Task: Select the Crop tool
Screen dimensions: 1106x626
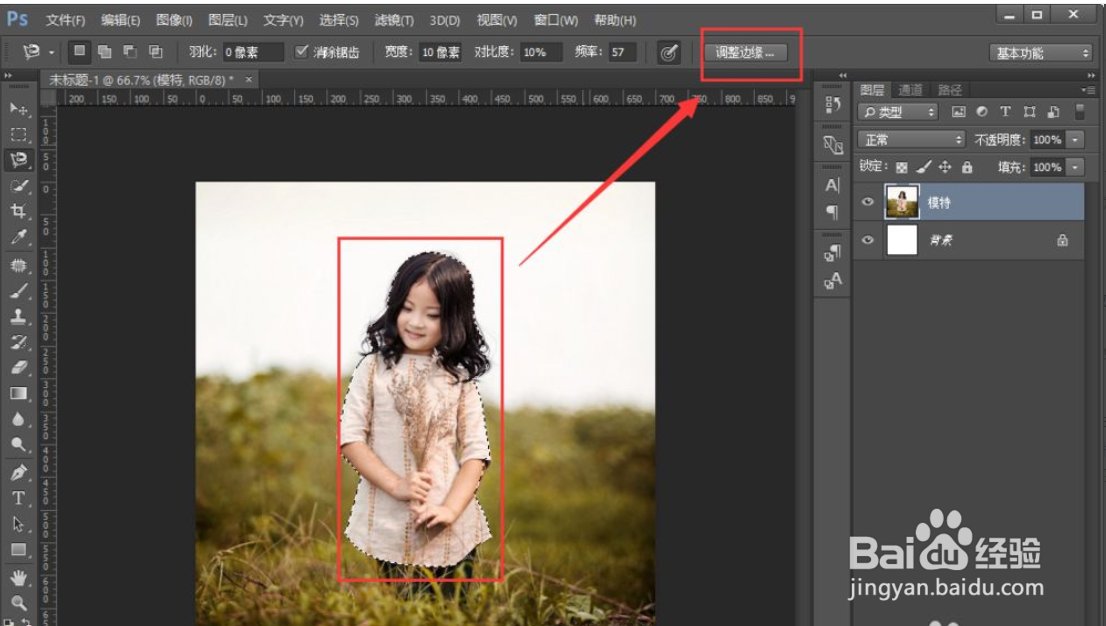Action: tap(18, 211)
